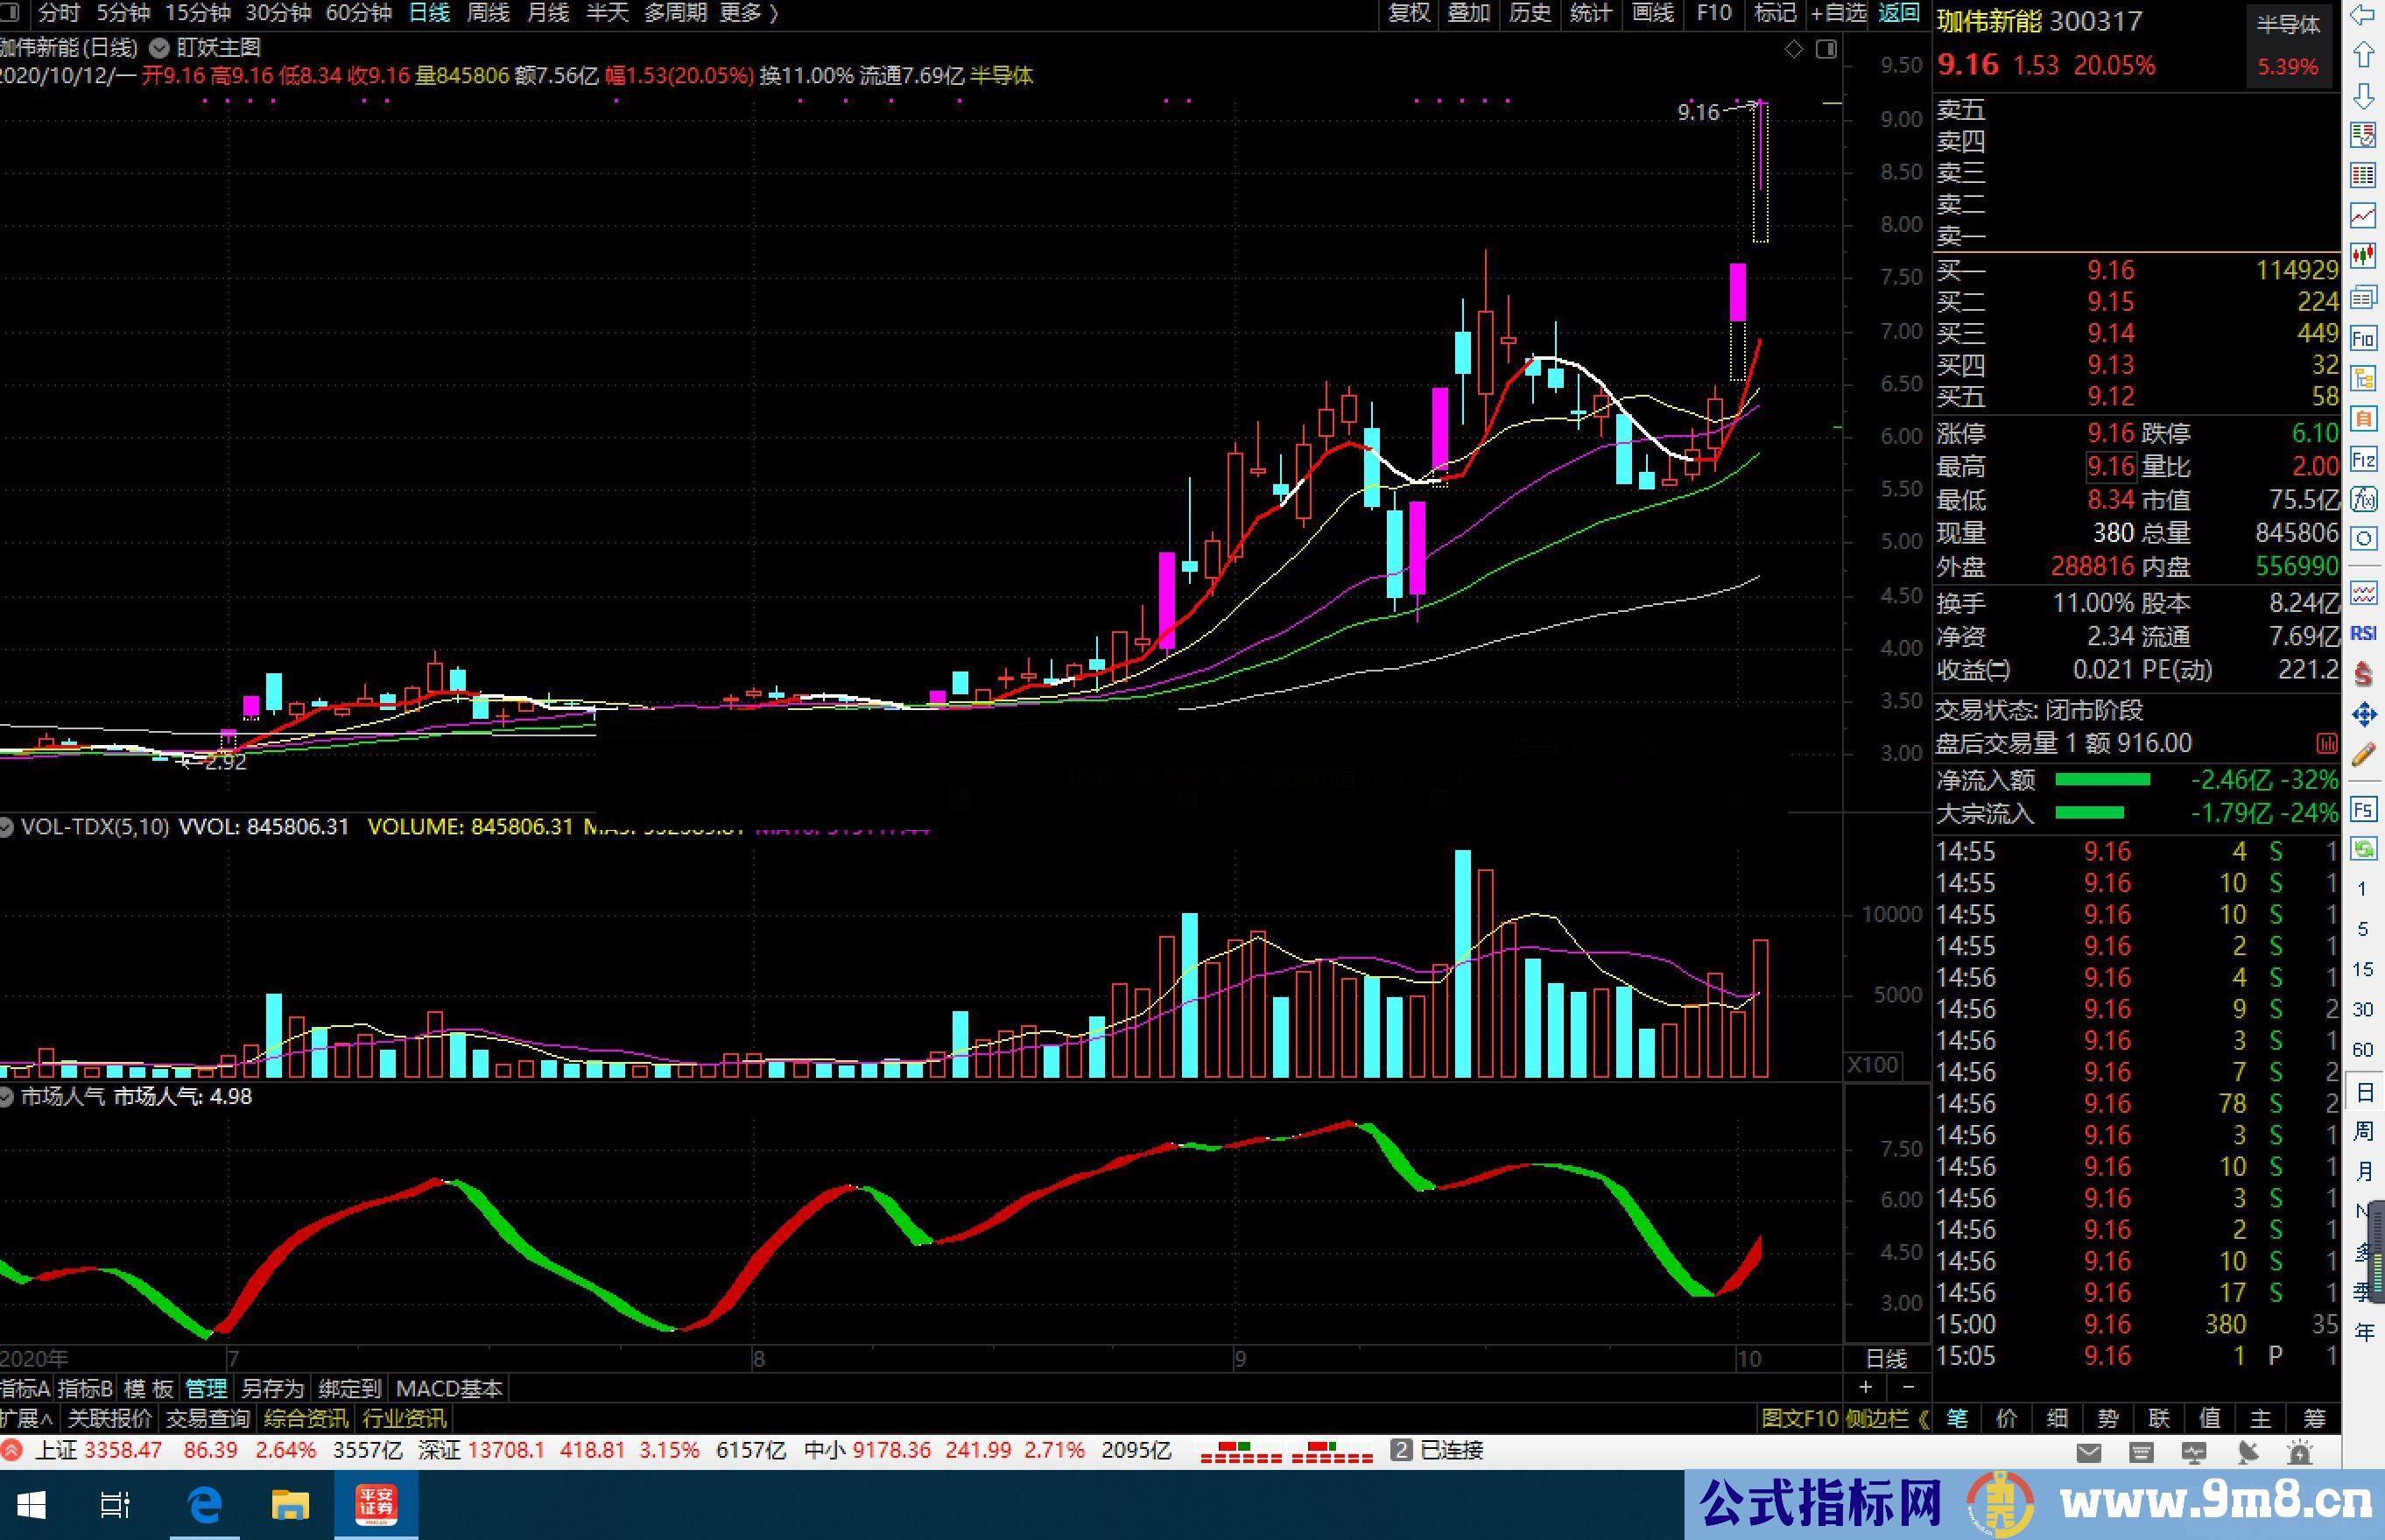Toggle the panel layout icon above chart
The width and height of the screenshot is (2385, 1540).
1826,49
